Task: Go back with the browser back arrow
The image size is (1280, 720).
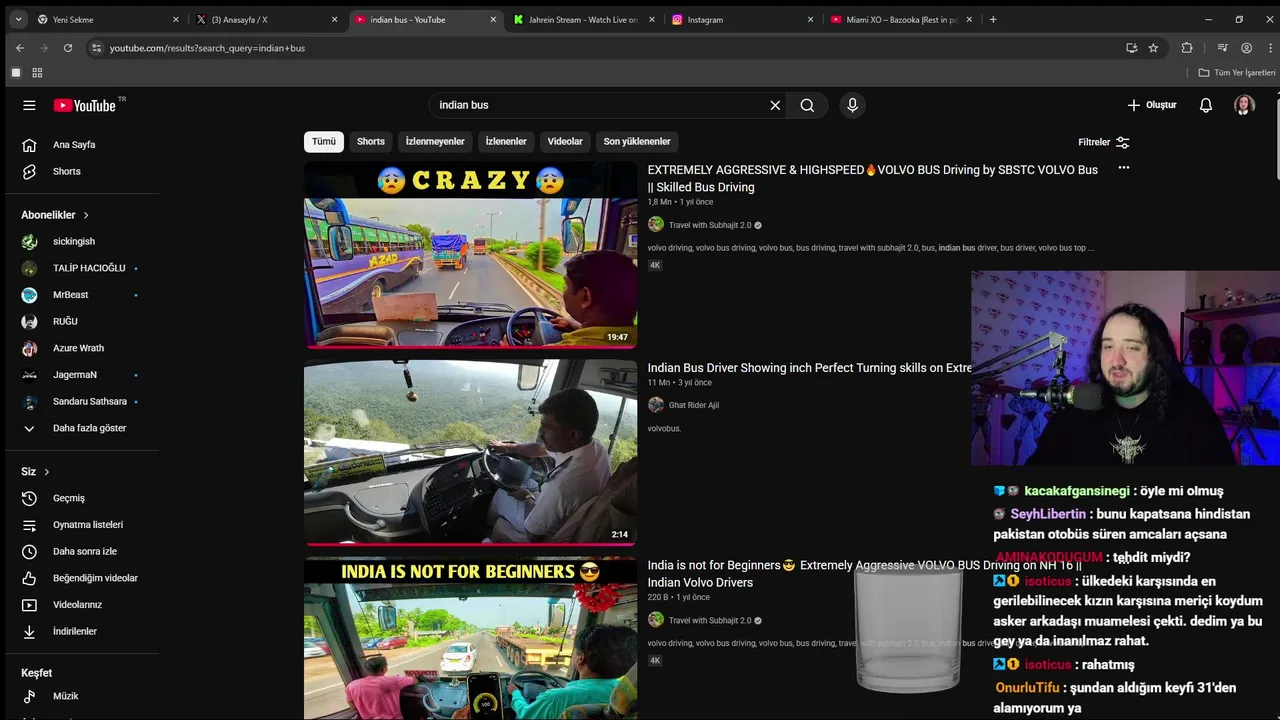Action: (x=20, y=48)
